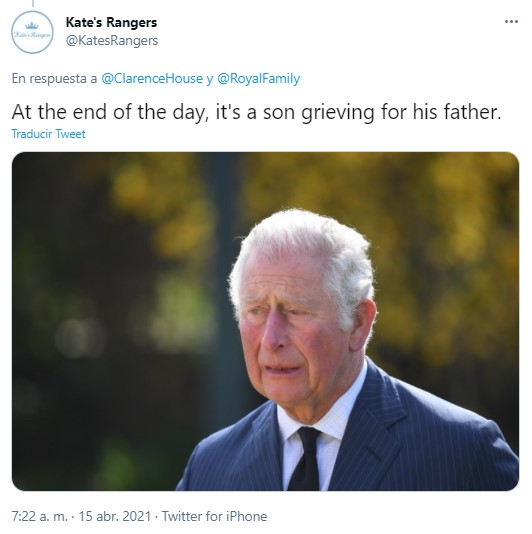Click the crown logo inside the avatar
The image size is (532, 534).
(x=32, y=26)
